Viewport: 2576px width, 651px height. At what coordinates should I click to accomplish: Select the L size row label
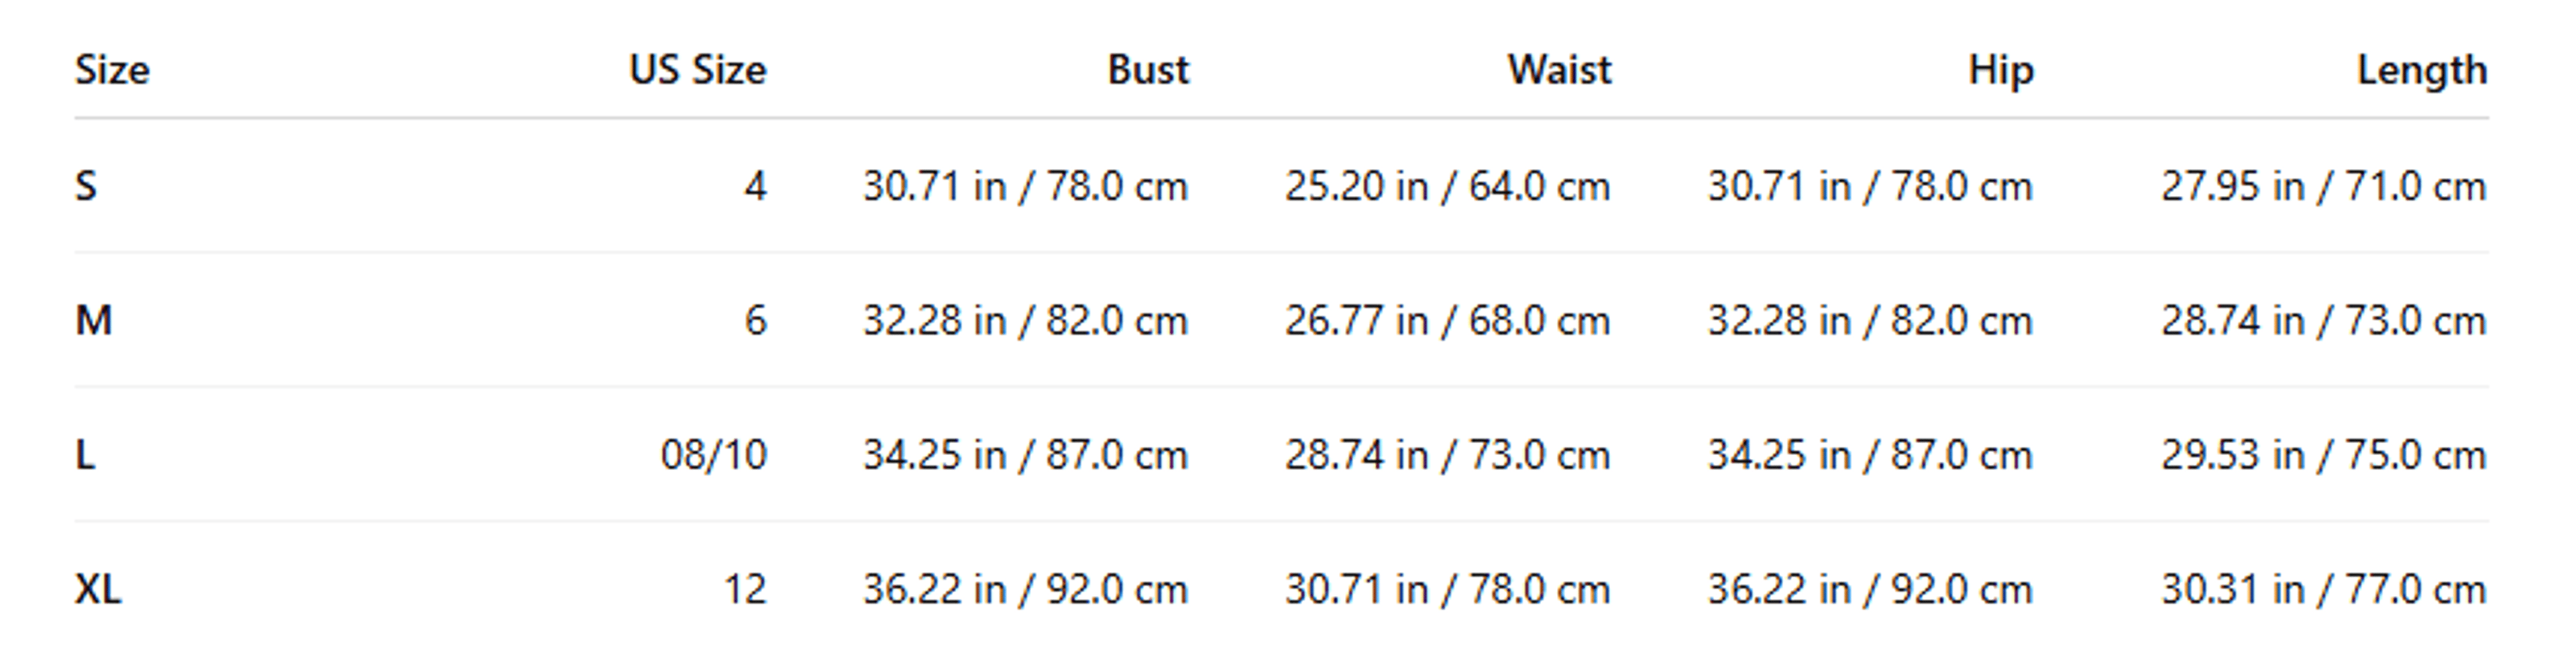coord(85,454)
